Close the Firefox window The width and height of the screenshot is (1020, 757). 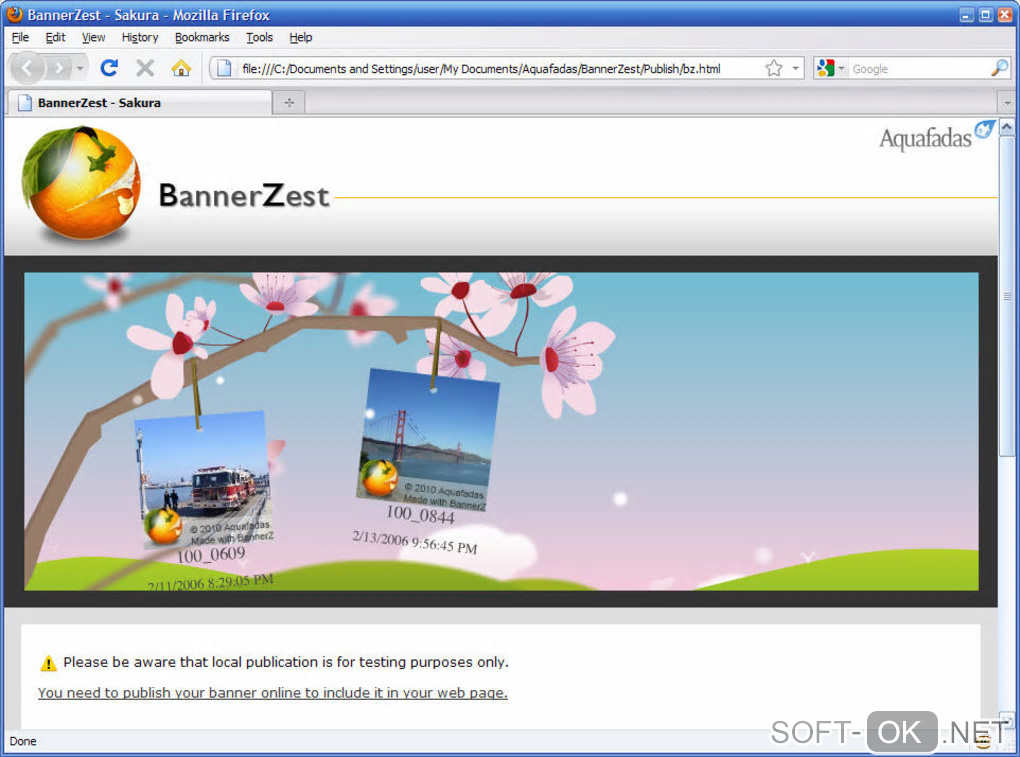(1005, 14)
